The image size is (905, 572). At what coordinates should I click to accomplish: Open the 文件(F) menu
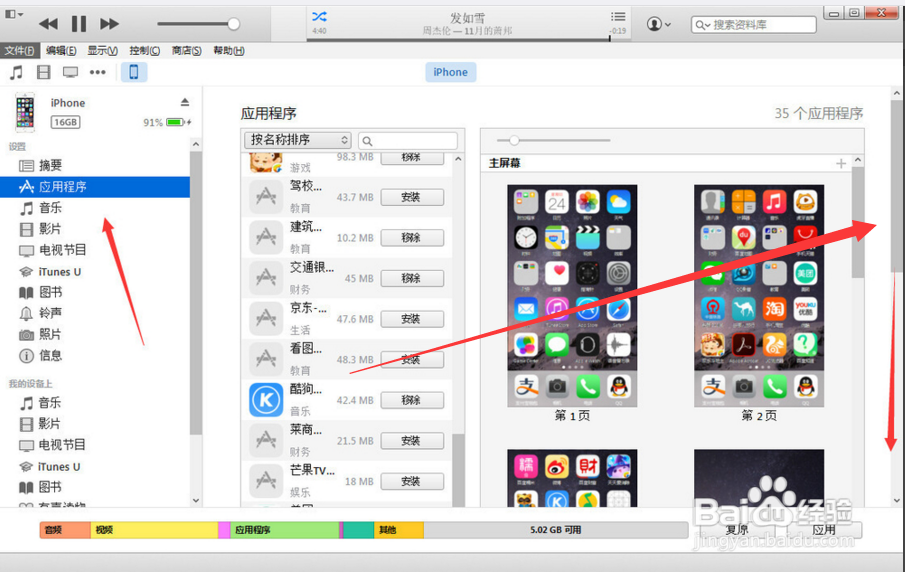(20, 51)
